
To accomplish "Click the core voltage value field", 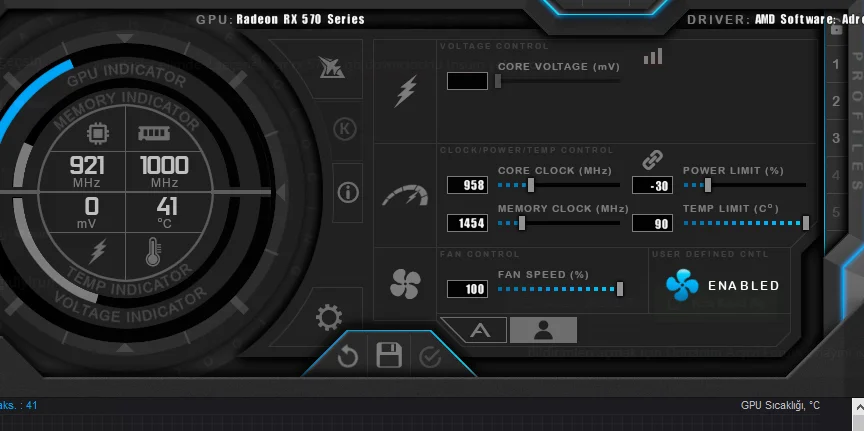I will pos(467,81).
